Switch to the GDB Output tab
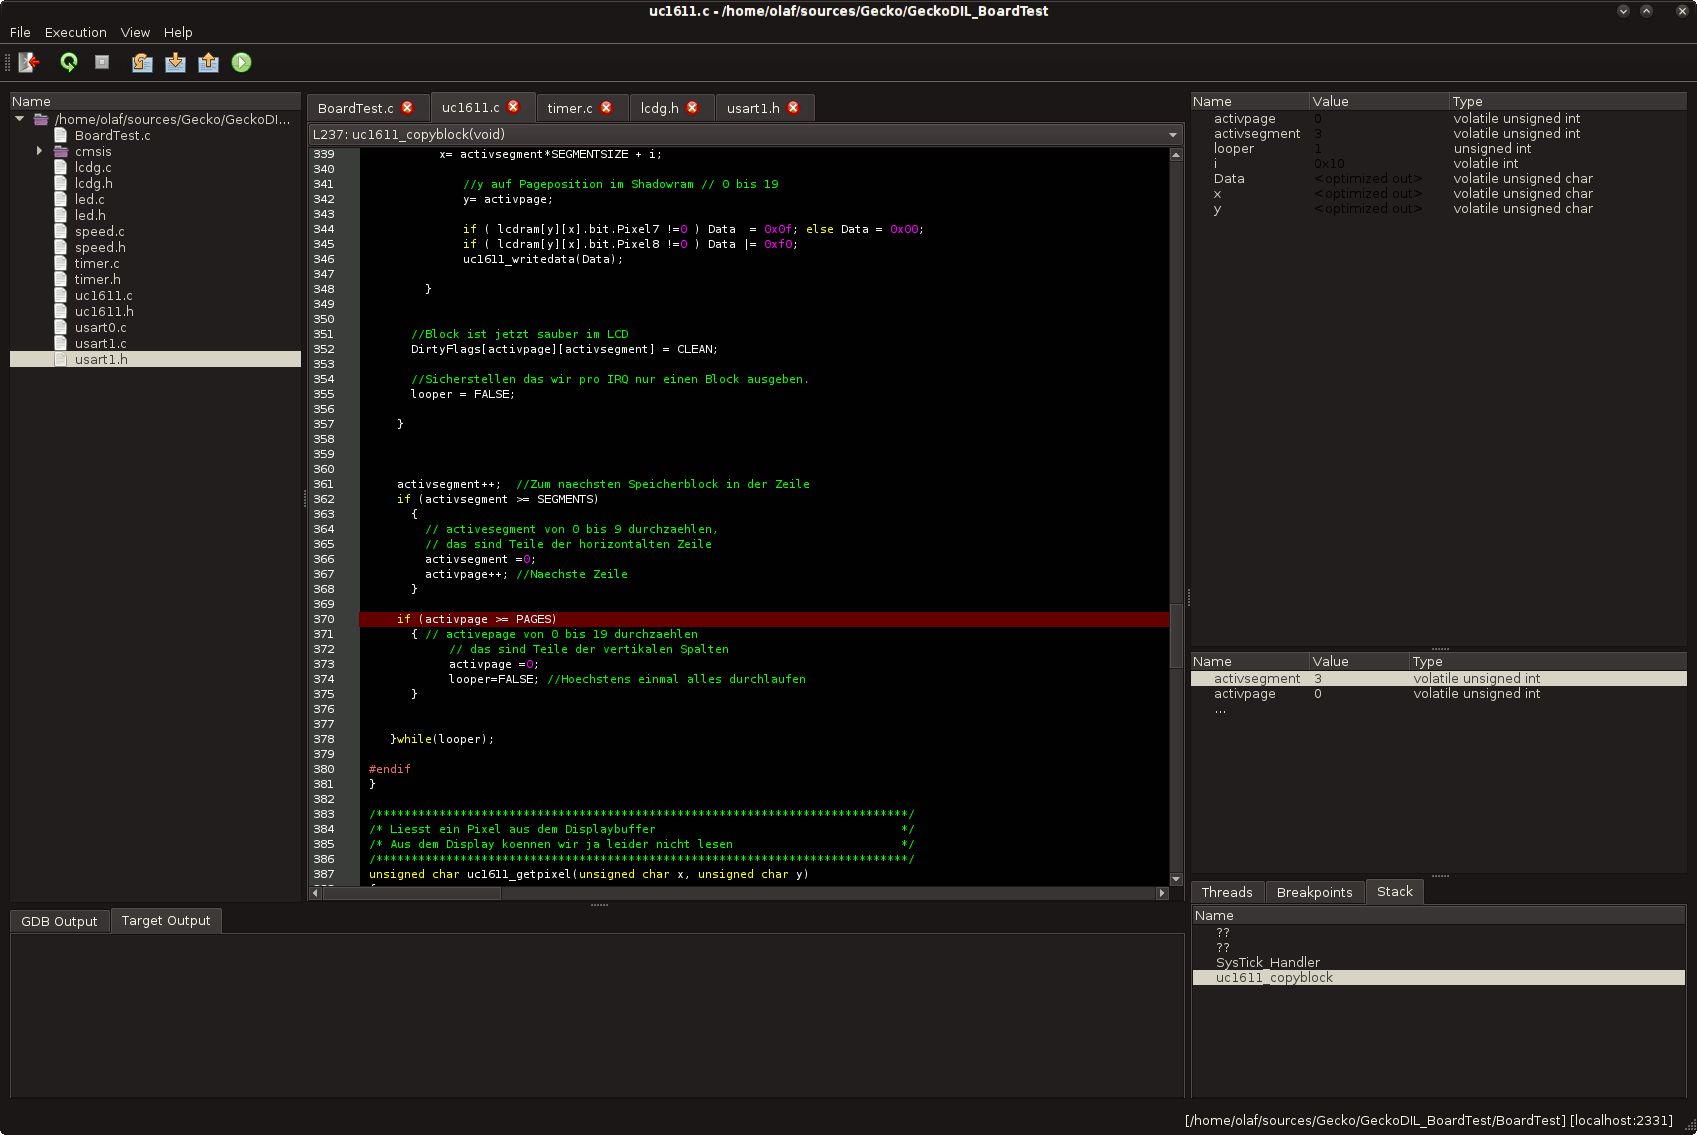This screenshot has height=1135, width=1697. [59, 921]
